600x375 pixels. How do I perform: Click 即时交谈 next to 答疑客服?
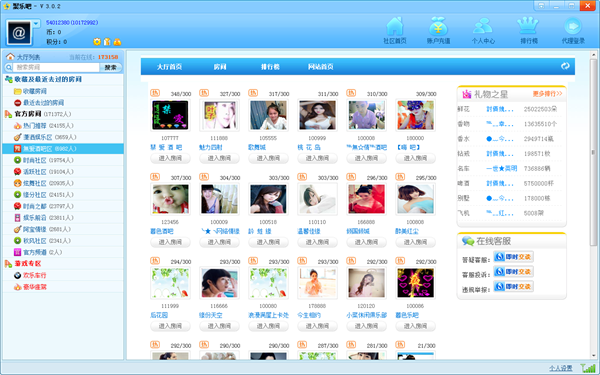[513, 257]
